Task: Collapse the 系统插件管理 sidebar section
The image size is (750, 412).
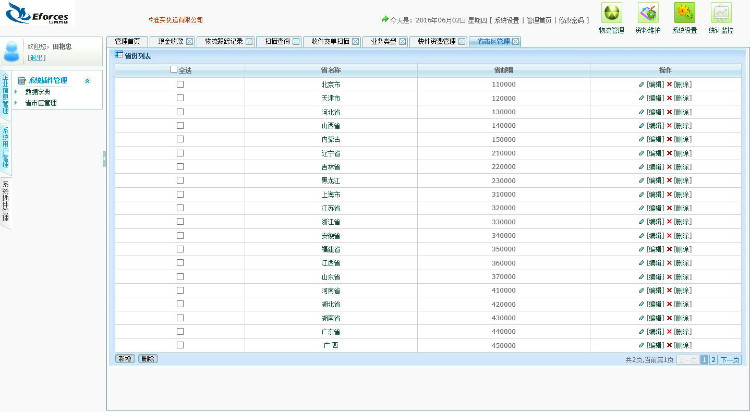Action: pos(88,80)
